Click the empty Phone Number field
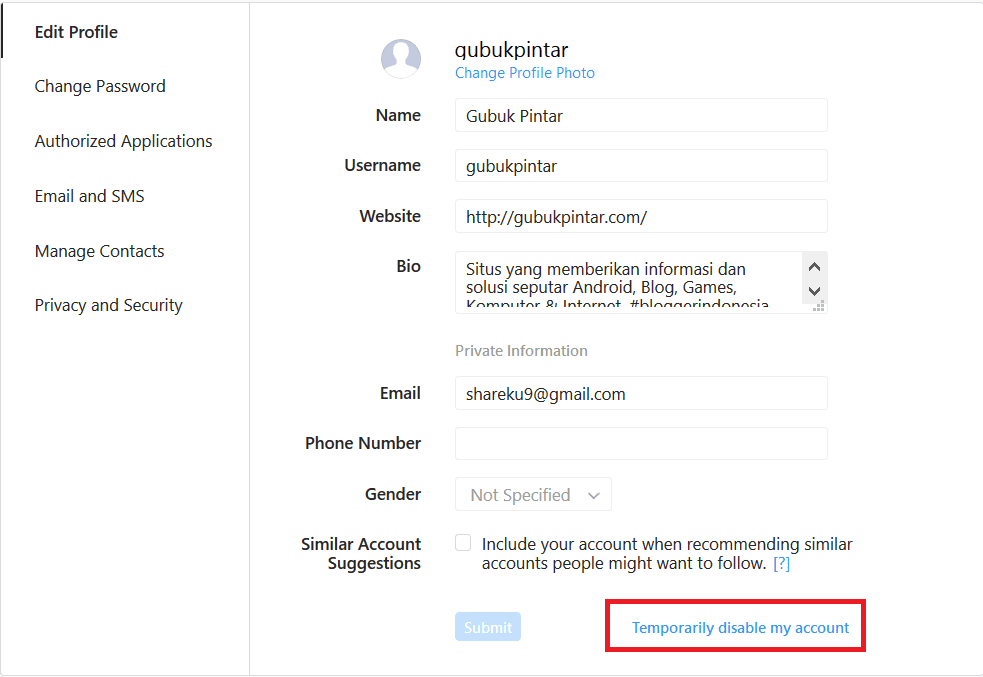 641,443
